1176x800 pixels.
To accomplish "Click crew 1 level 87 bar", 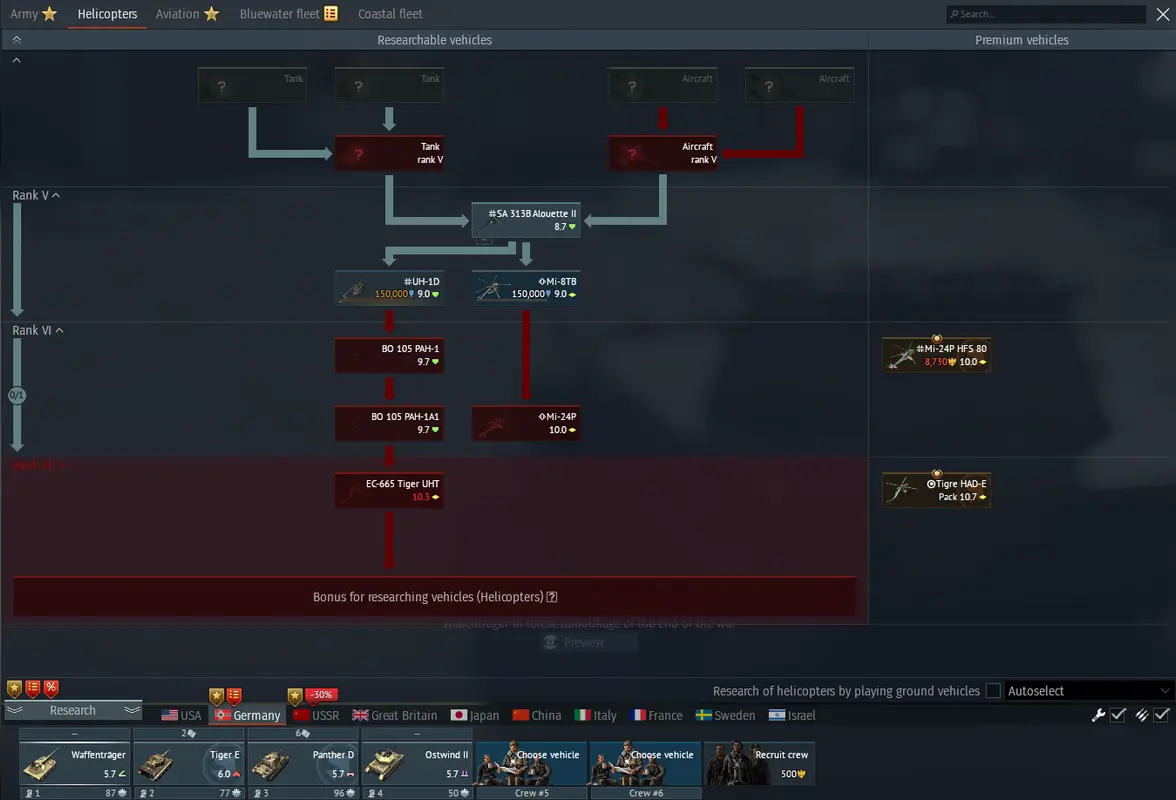I will (74, 793).
